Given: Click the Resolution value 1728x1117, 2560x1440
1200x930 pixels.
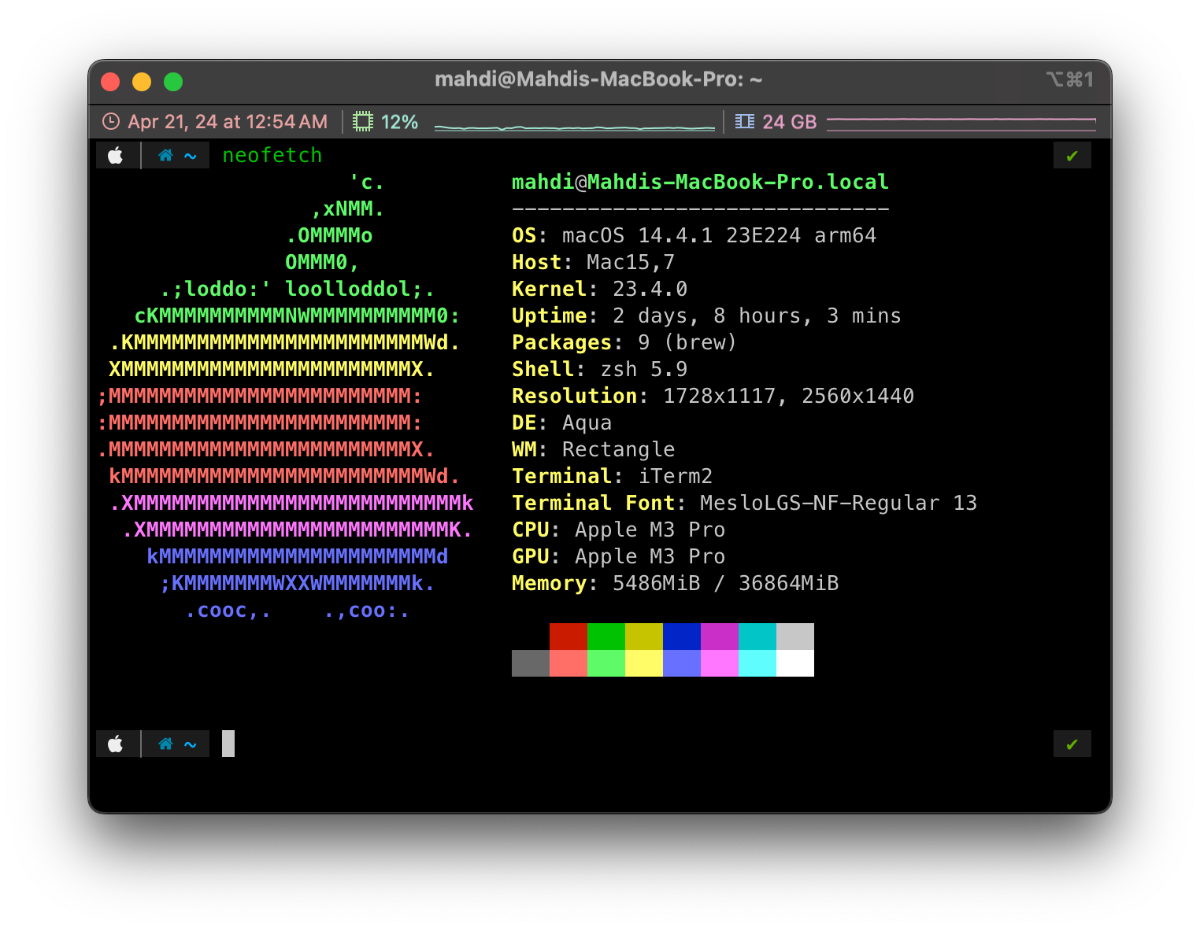Looking at the screenshot, I should point(789,396).
